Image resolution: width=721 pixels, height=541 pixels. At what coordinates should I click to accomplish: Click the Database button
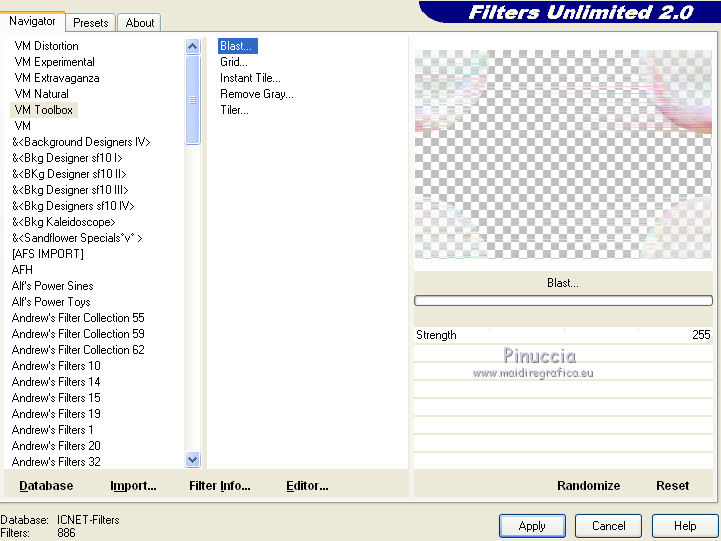(46, 486)
